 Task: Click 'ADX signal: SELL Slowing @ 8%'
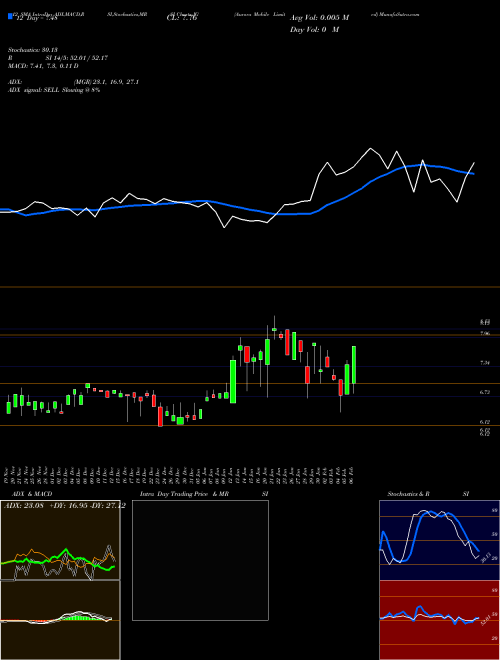[x=54, y=90]
